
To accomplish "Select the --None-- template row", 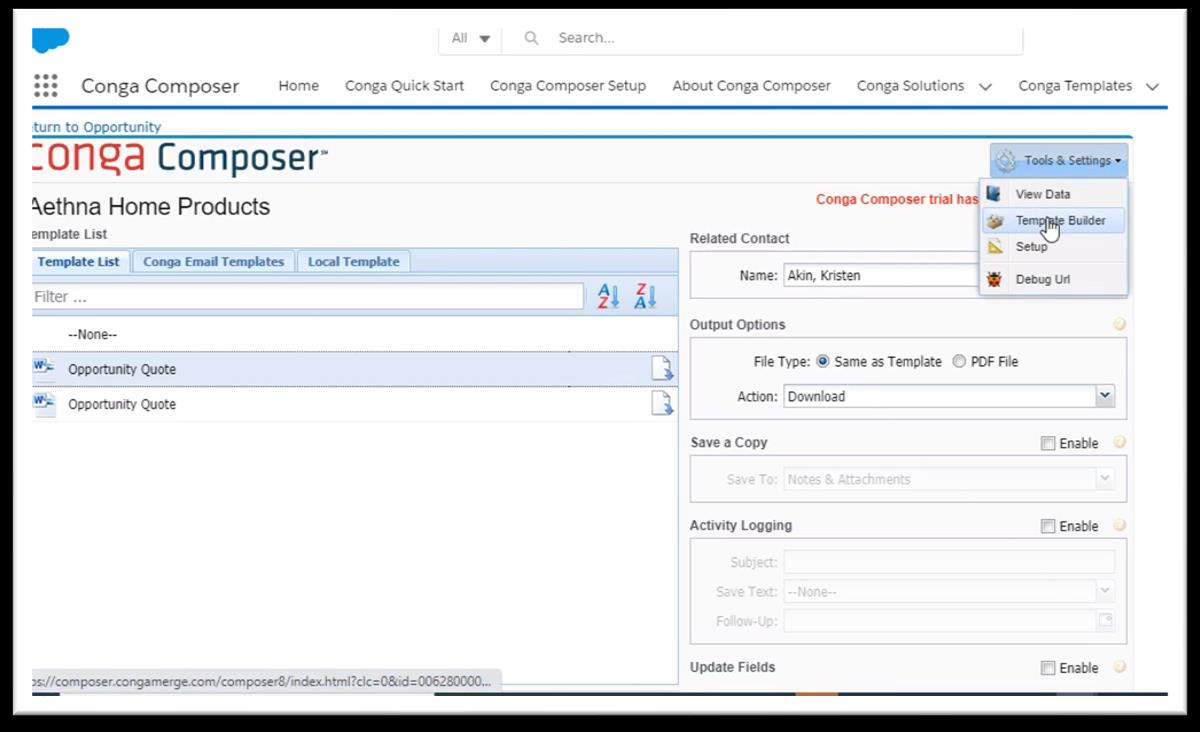I will (x=355, y=334).
